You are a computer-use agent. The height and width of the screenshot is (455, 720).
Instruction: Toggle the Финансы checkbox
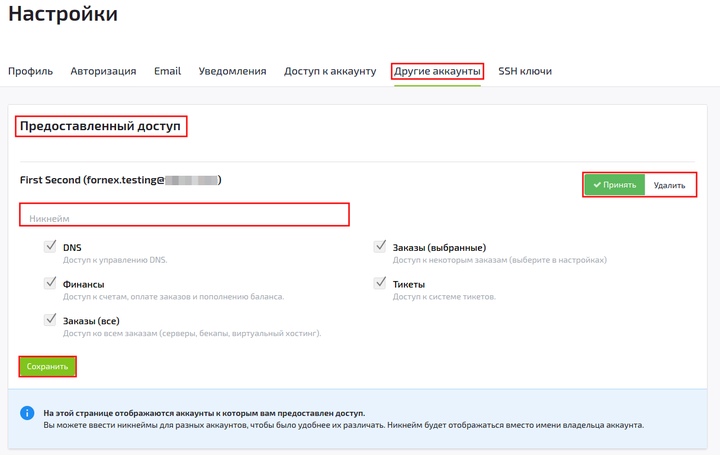(x=50, y=283)
